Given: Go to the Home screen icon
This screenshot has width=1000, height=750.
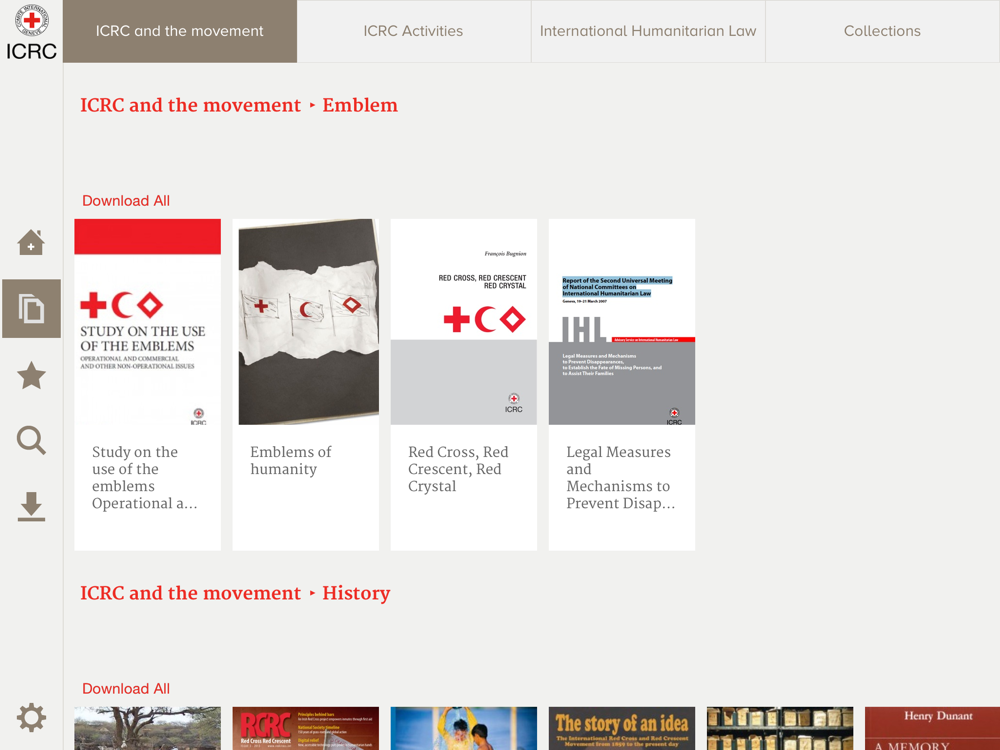Looking at the screenshot, I should pos(31,242).
